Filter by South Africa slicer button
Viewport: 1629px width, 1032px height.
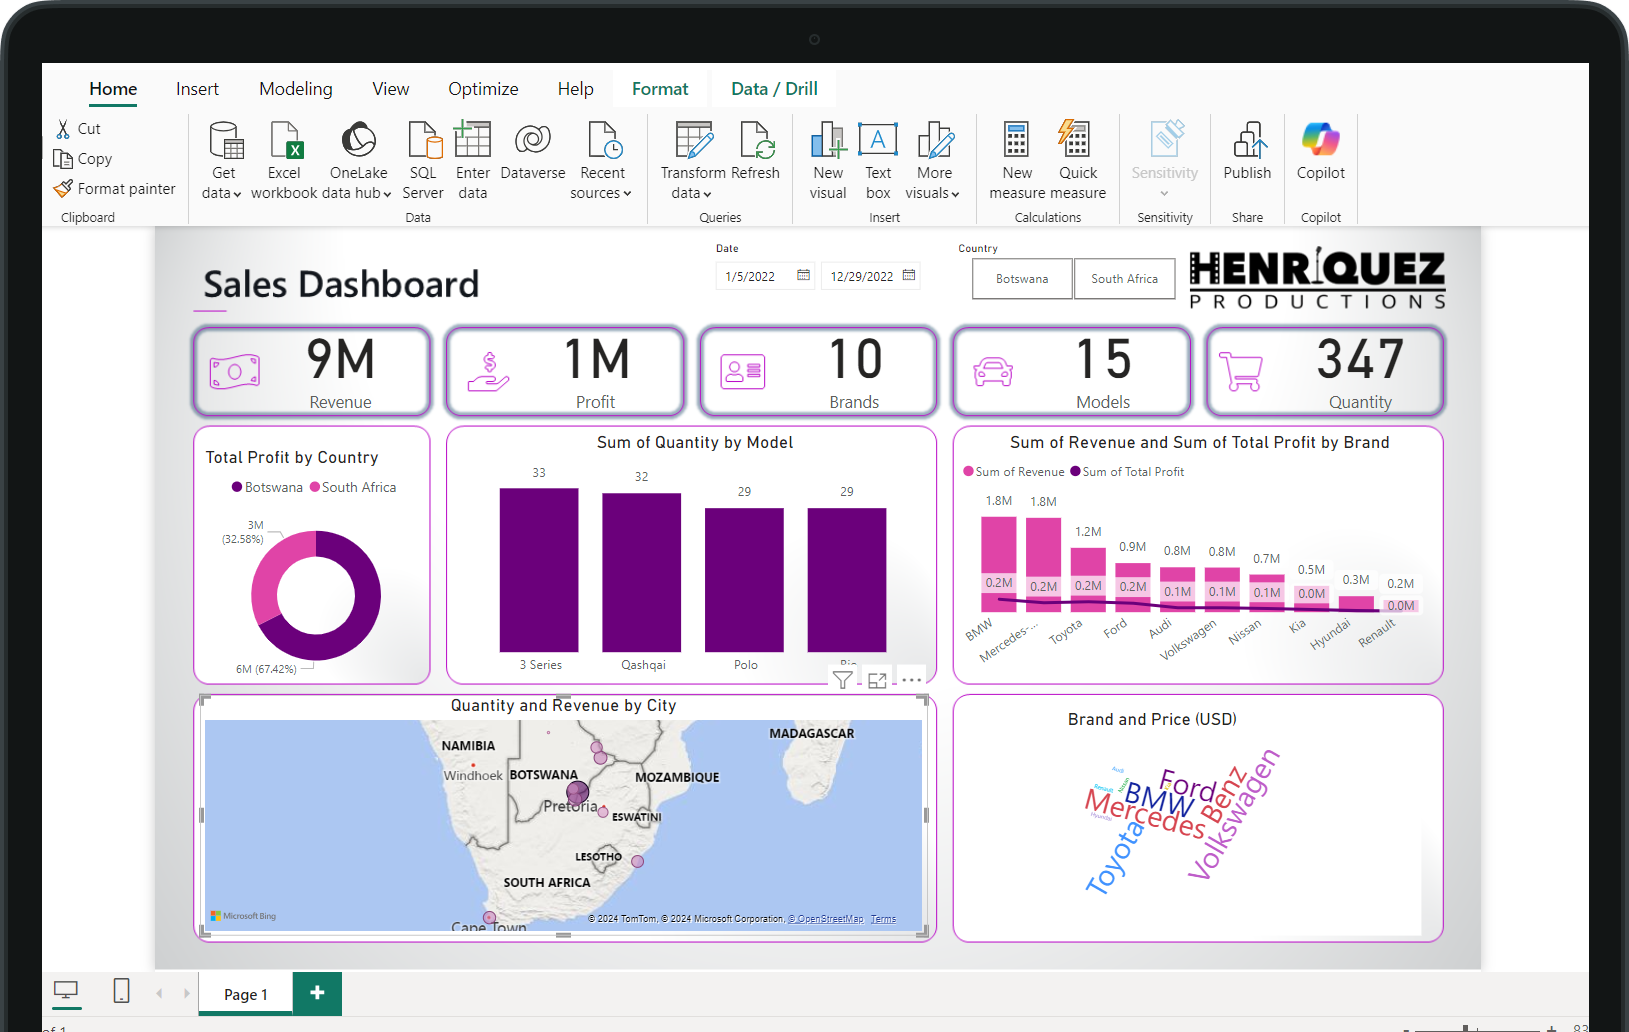pyautogui.click(x=1125, y=279)
